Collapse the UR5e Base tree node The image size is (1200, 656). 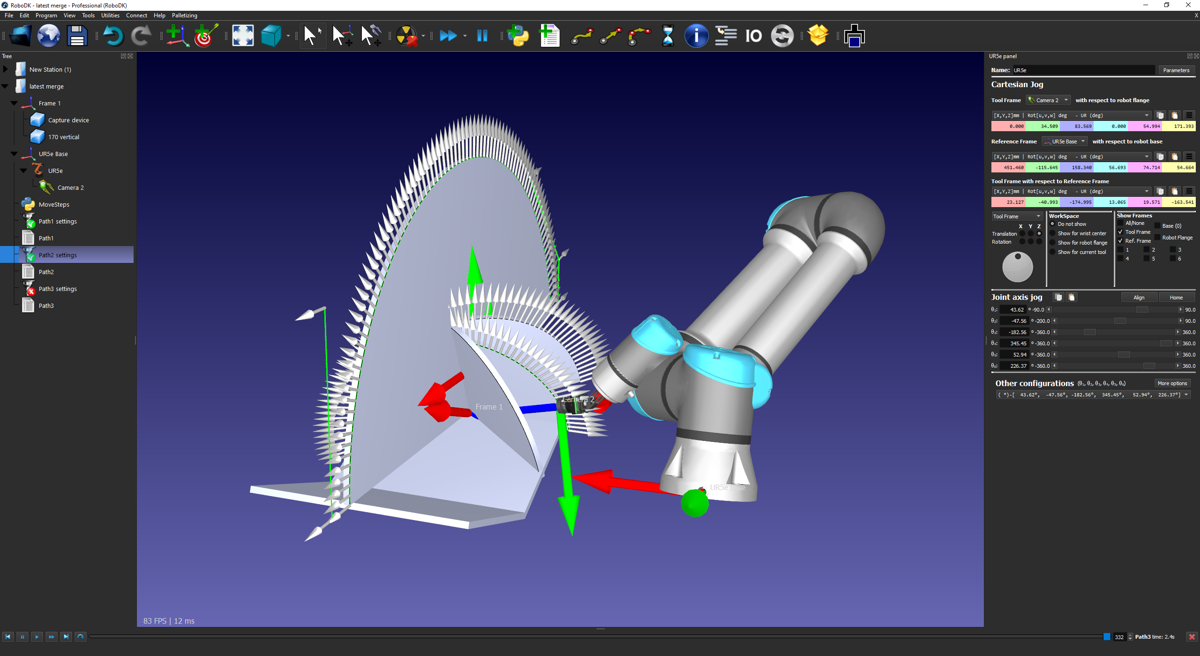click(x=14, y=154)
